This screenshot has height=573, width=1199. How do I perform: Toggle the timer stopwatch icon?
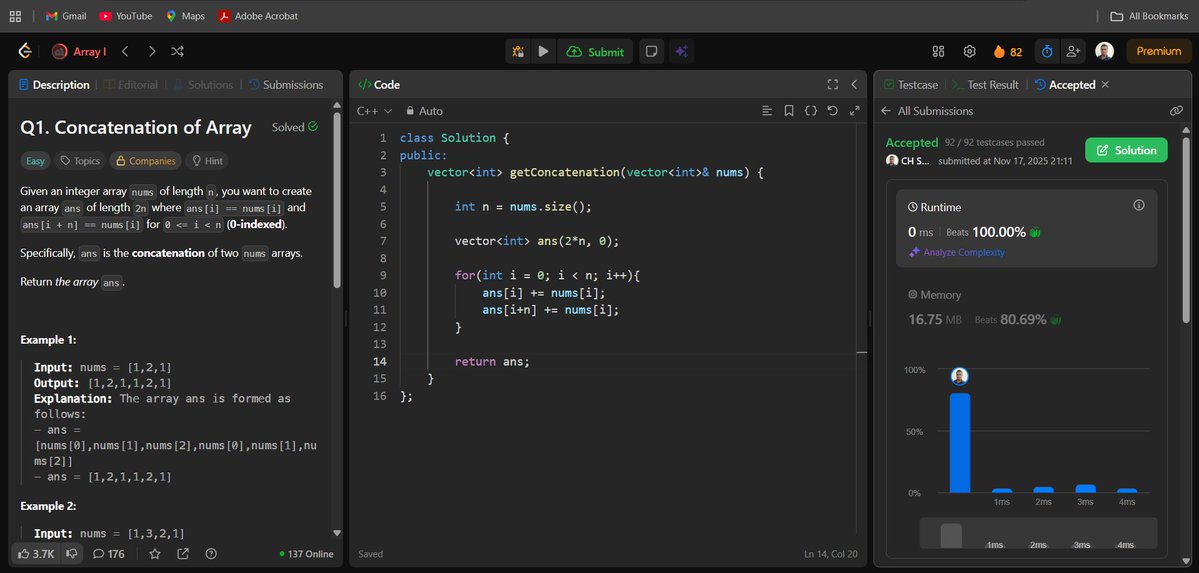click(x=1048, y=51)
